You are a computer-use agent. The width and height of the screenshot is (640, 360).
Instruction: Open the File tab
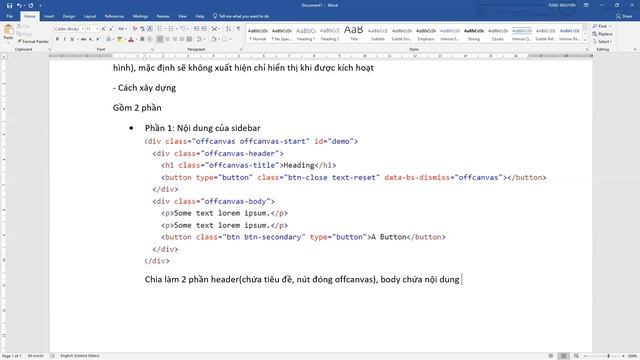[x=9, y=16]
